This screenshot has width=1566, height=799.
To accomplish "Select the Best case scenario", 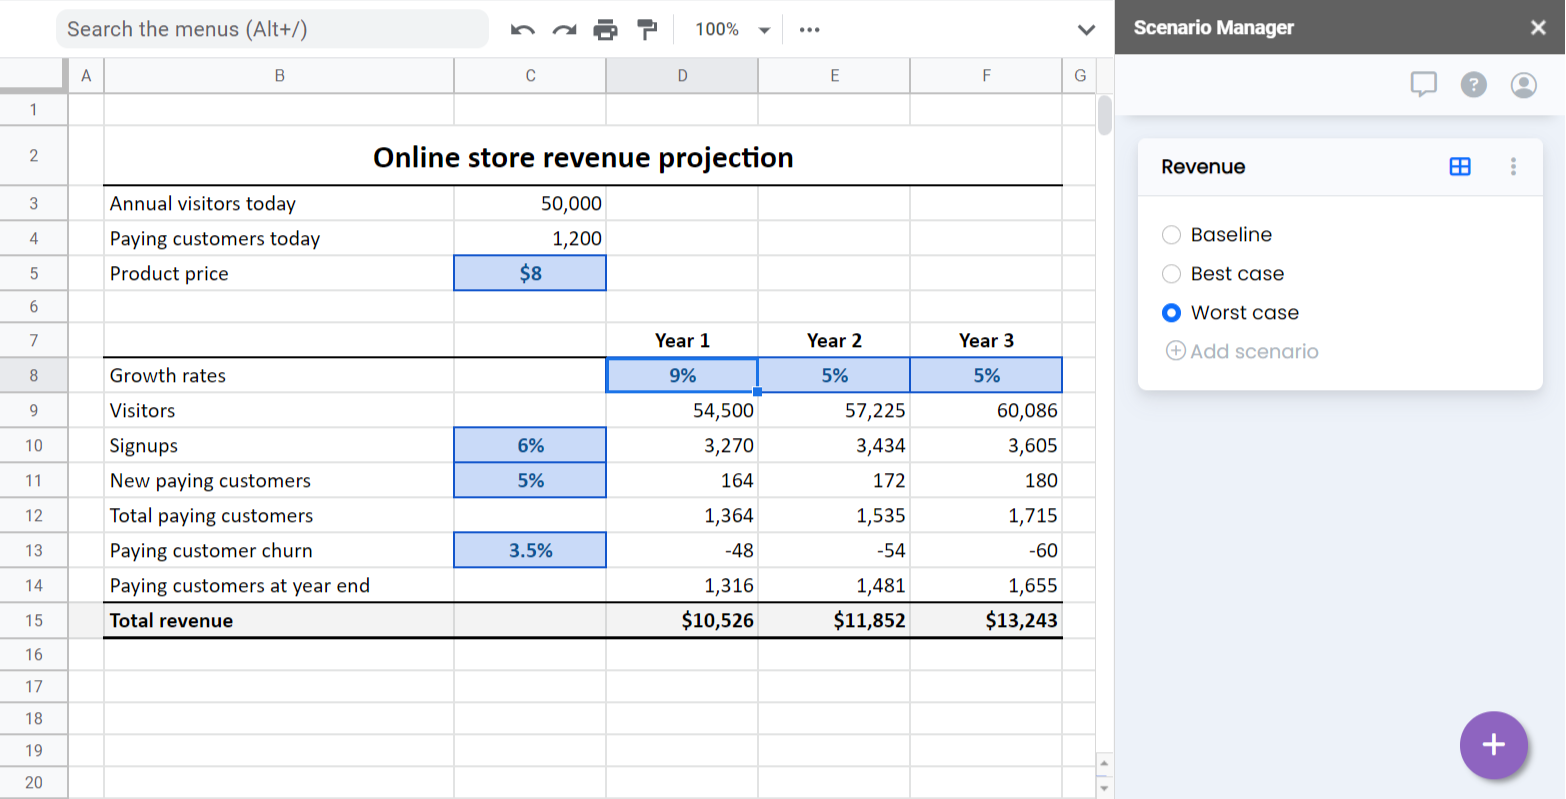I will coord(1172,274).
